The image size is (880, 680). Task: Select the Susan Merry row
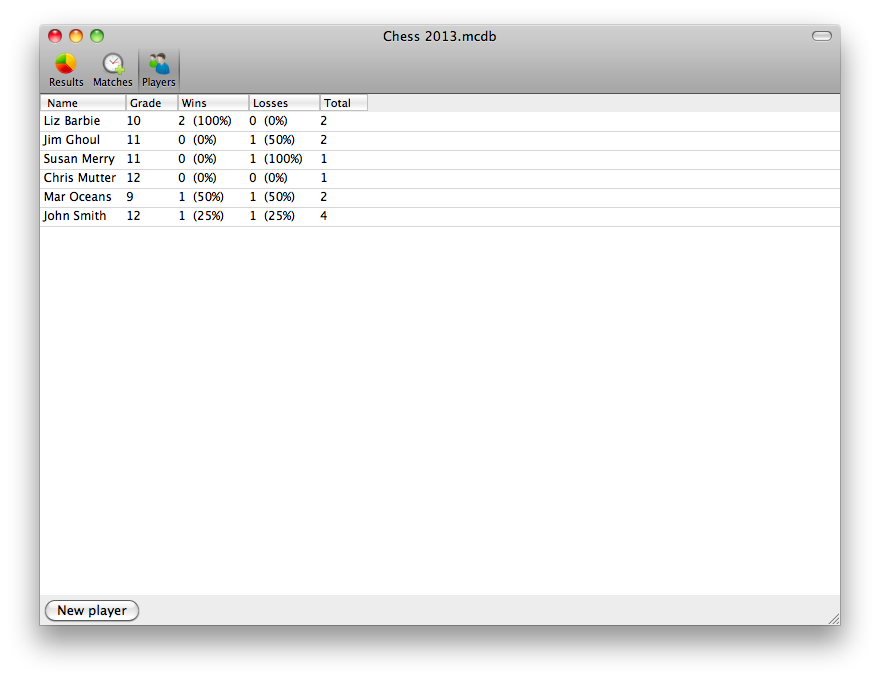(x=440, y=159)
